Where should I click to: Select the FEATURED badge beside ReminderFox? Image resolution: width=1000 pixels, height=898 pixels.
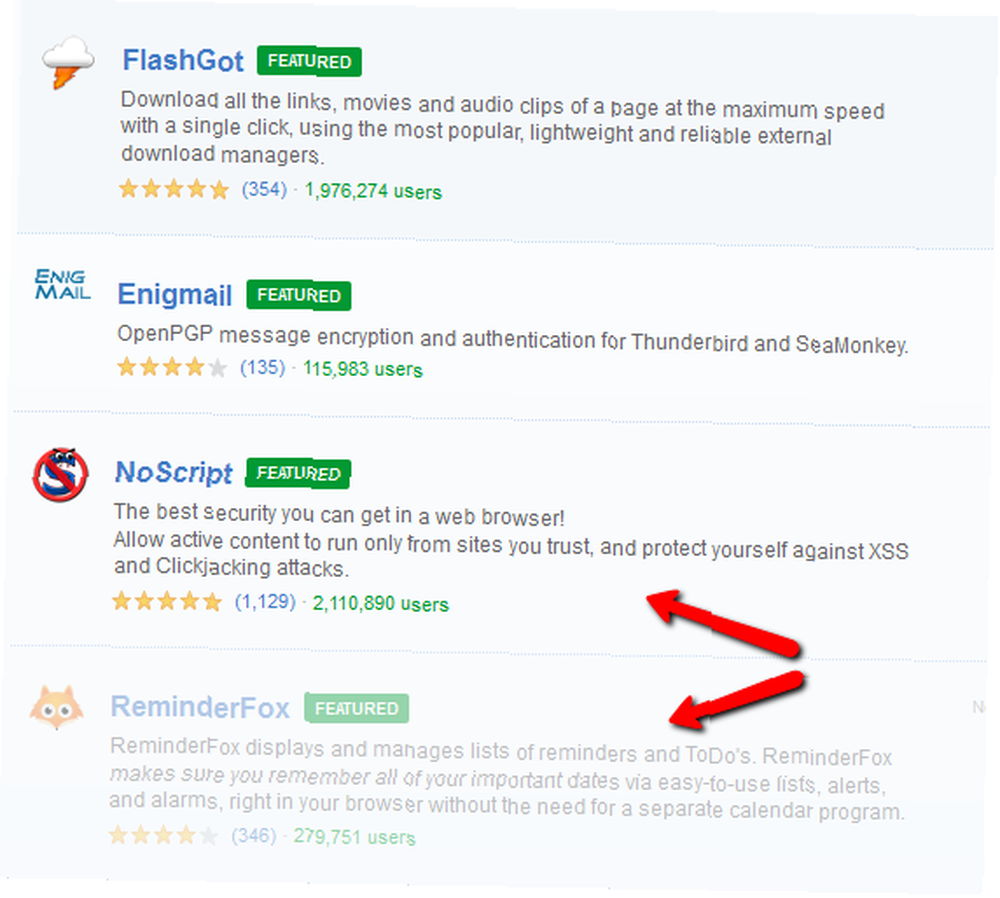(x=357, y=708)
